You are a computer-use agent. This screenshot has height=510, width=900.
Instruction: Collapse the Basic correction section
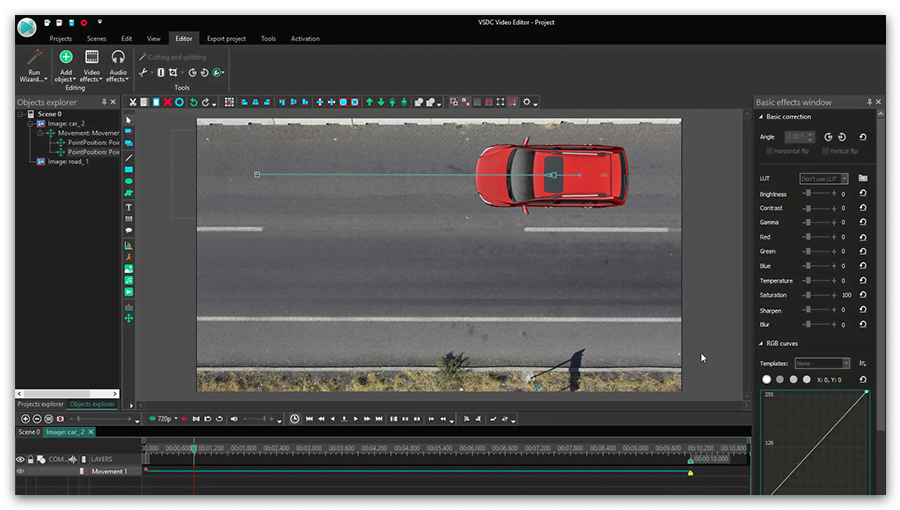click(x=760, y=117)
